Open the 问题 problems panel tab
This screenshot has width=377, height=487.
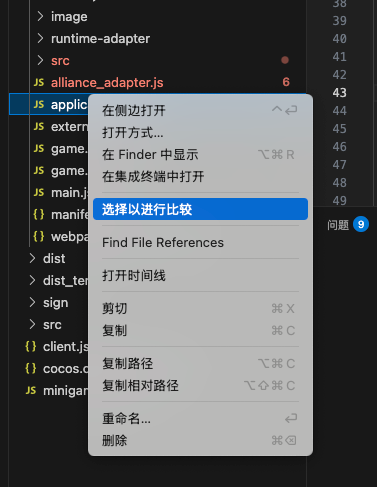point(338,225)
